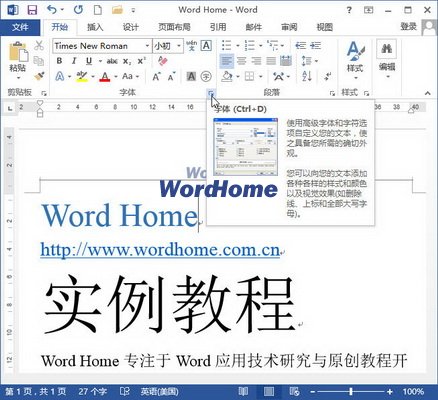438x400 pixels.
Task: Click the phonetic guide (wén) icon
Action: point(192,46)
